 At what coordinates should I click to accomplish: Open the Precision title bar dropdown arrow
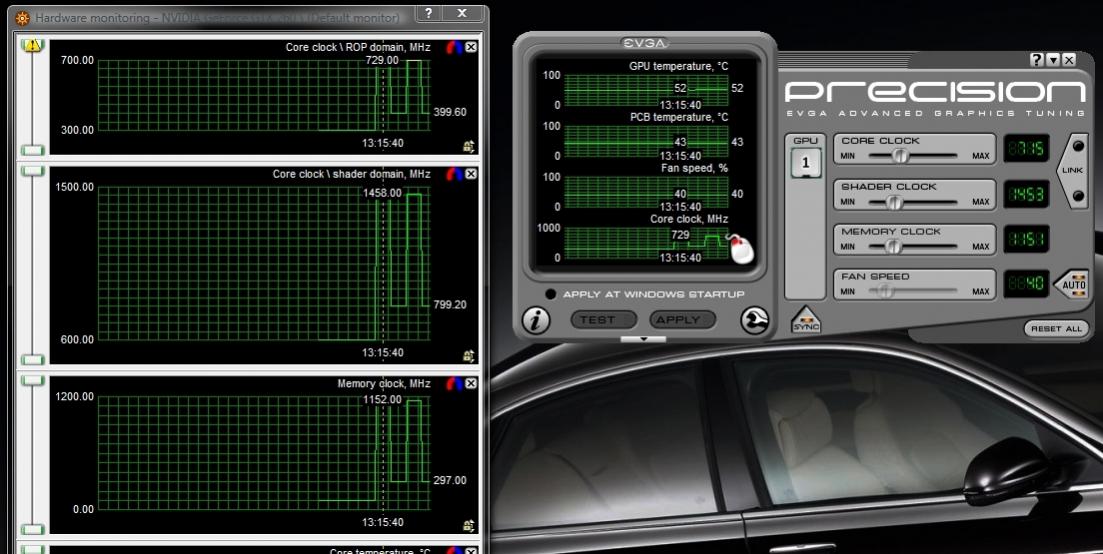pyautogui.click(x=1053, y=60)
